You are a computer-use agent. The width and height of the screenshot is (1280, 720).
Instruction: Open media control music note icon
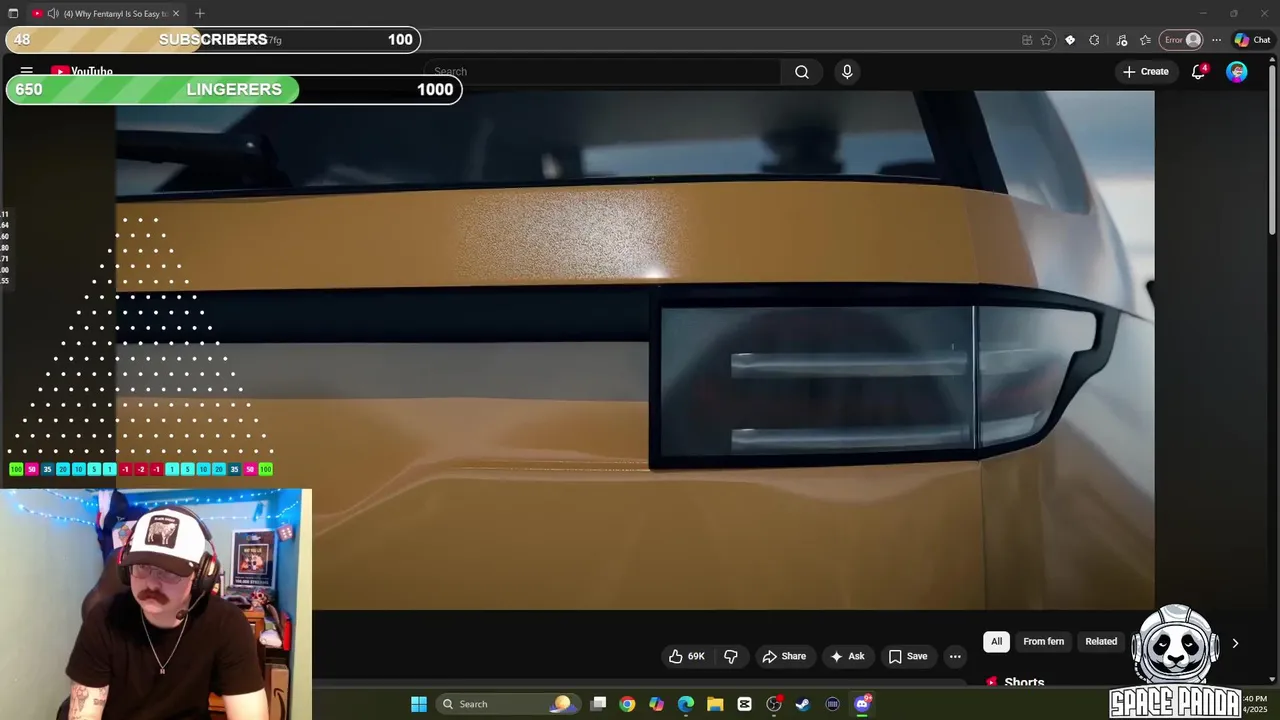[1122, 40]
